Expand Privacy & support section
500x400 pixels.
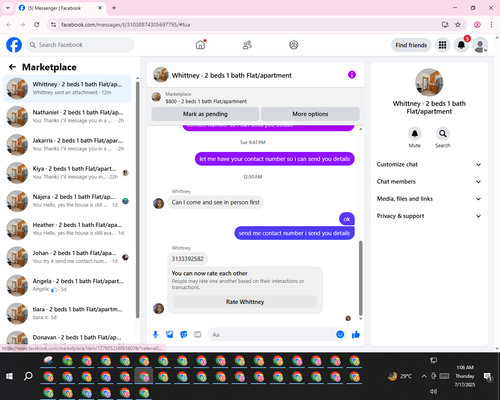click(x=429, y=216)
